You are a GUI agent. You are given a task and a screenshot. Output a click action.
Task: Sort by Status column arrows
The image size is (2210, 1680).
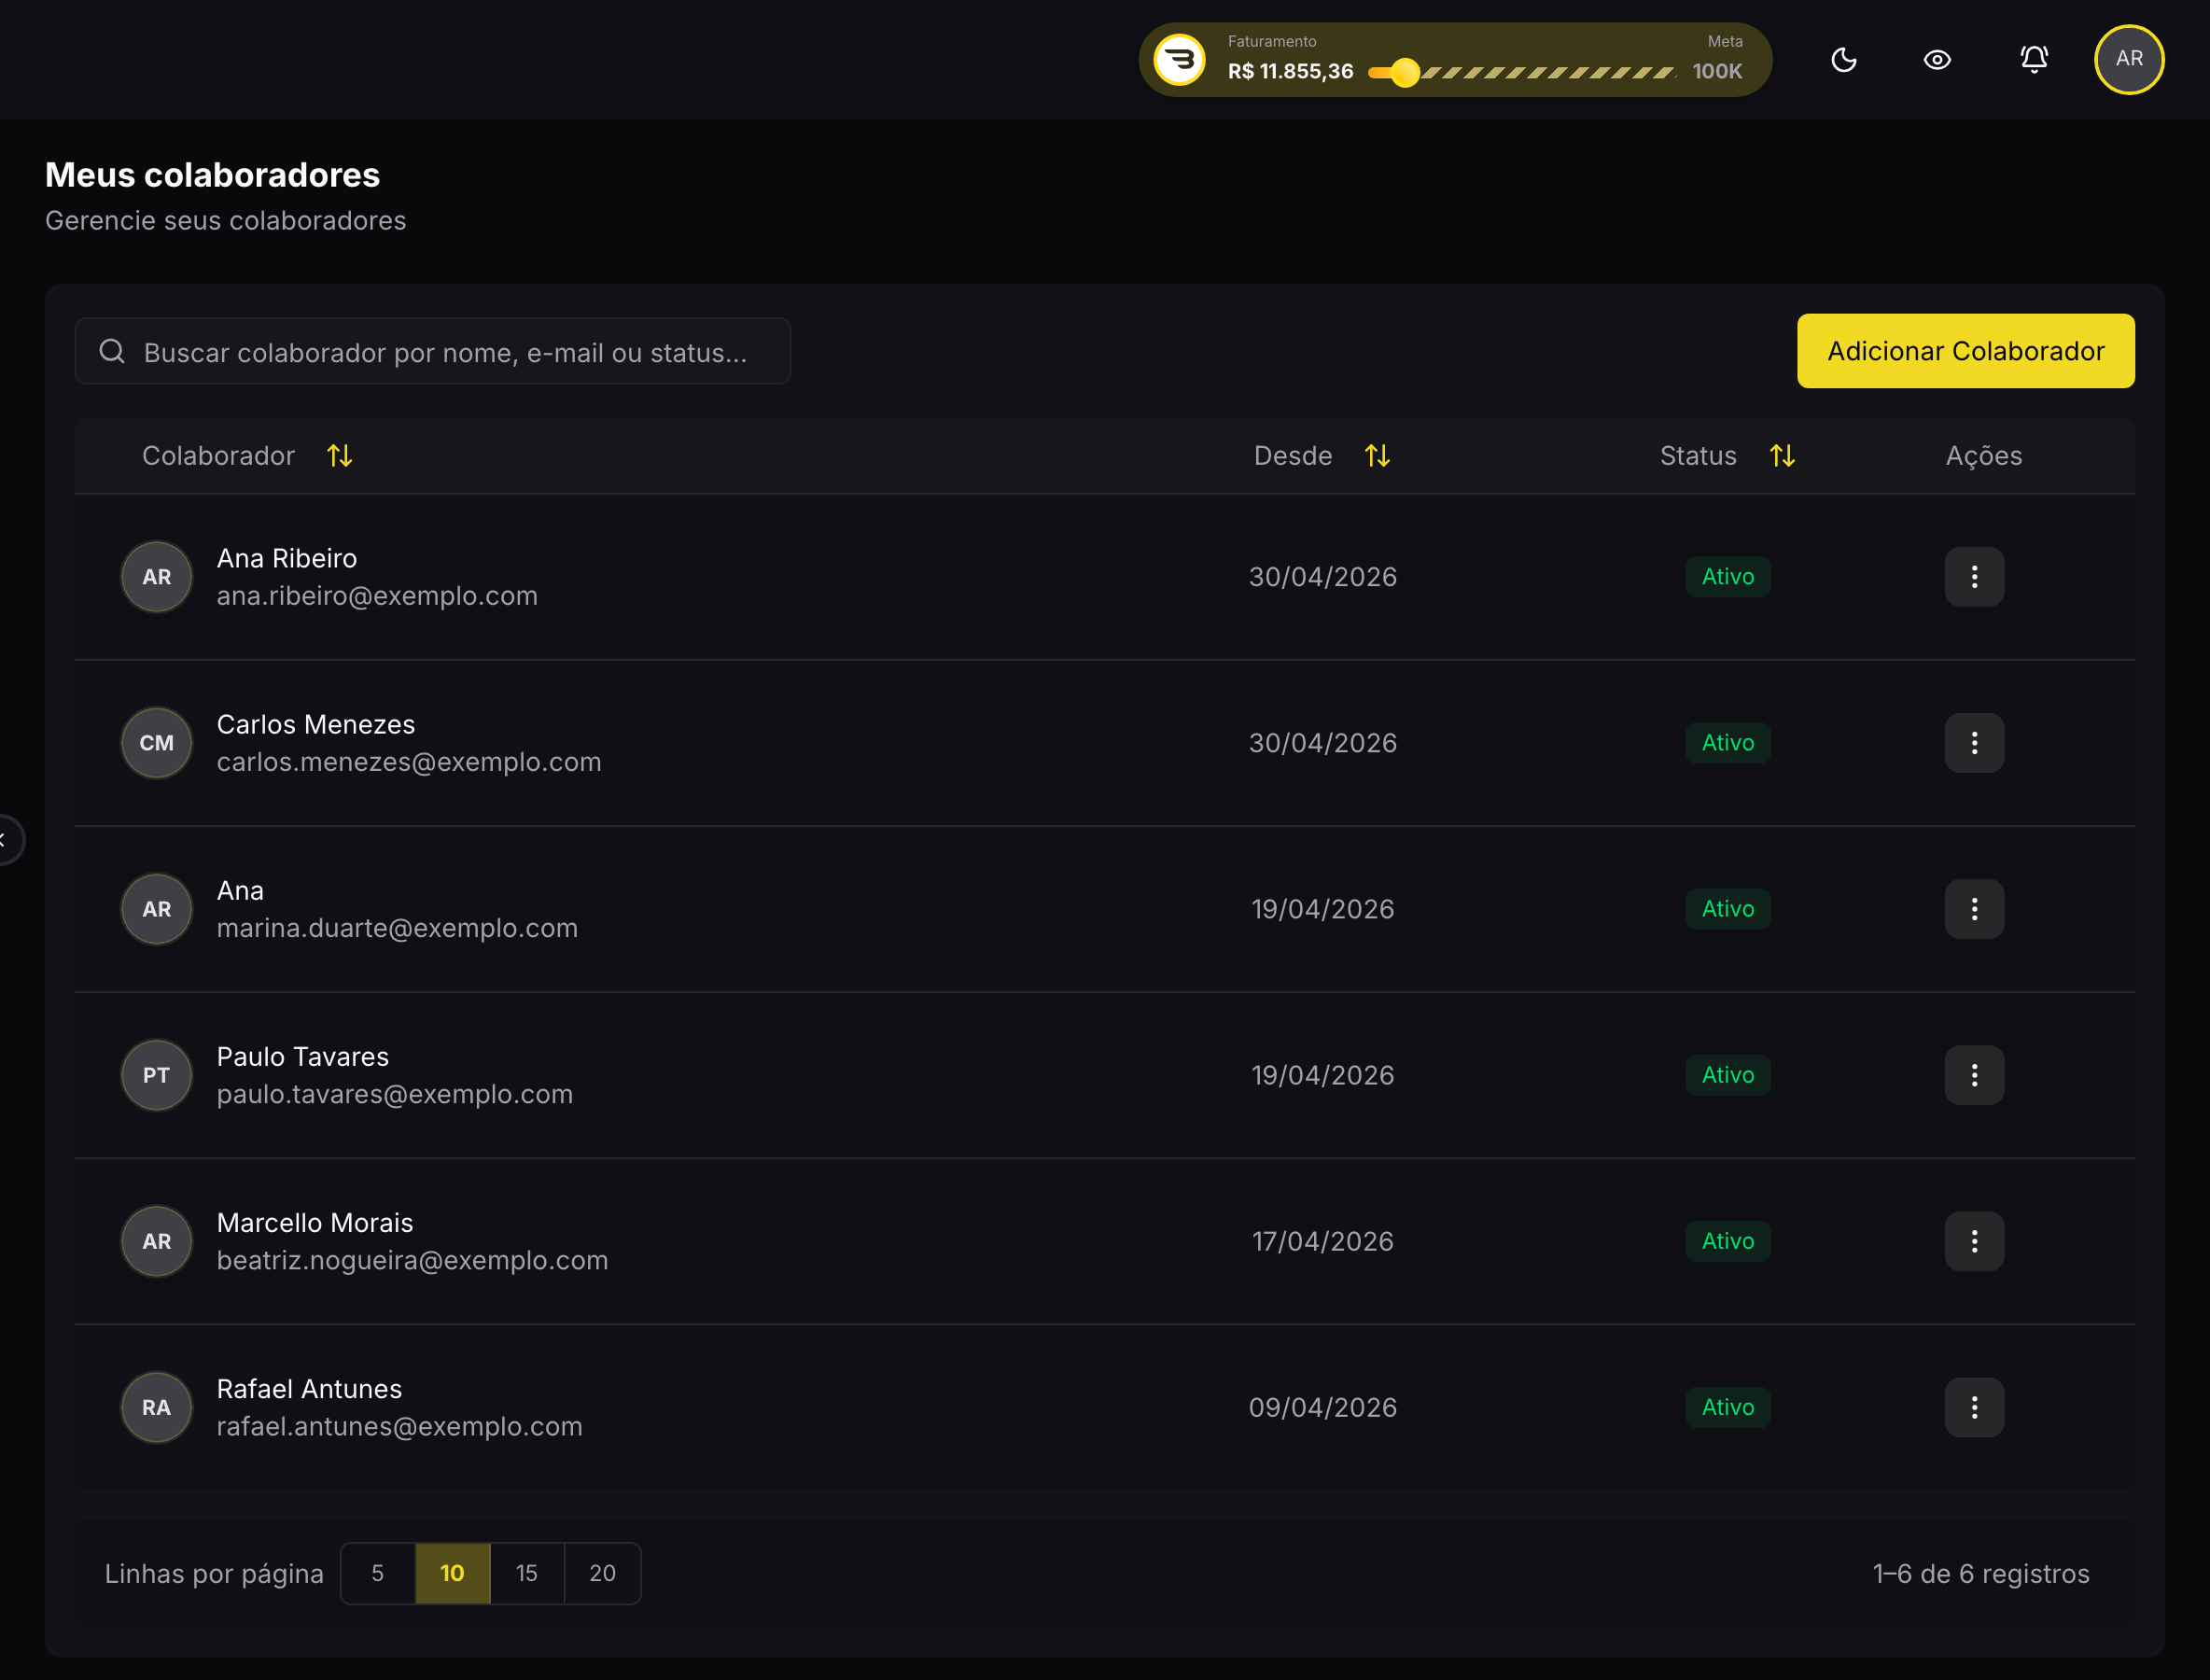point(1782,456)
